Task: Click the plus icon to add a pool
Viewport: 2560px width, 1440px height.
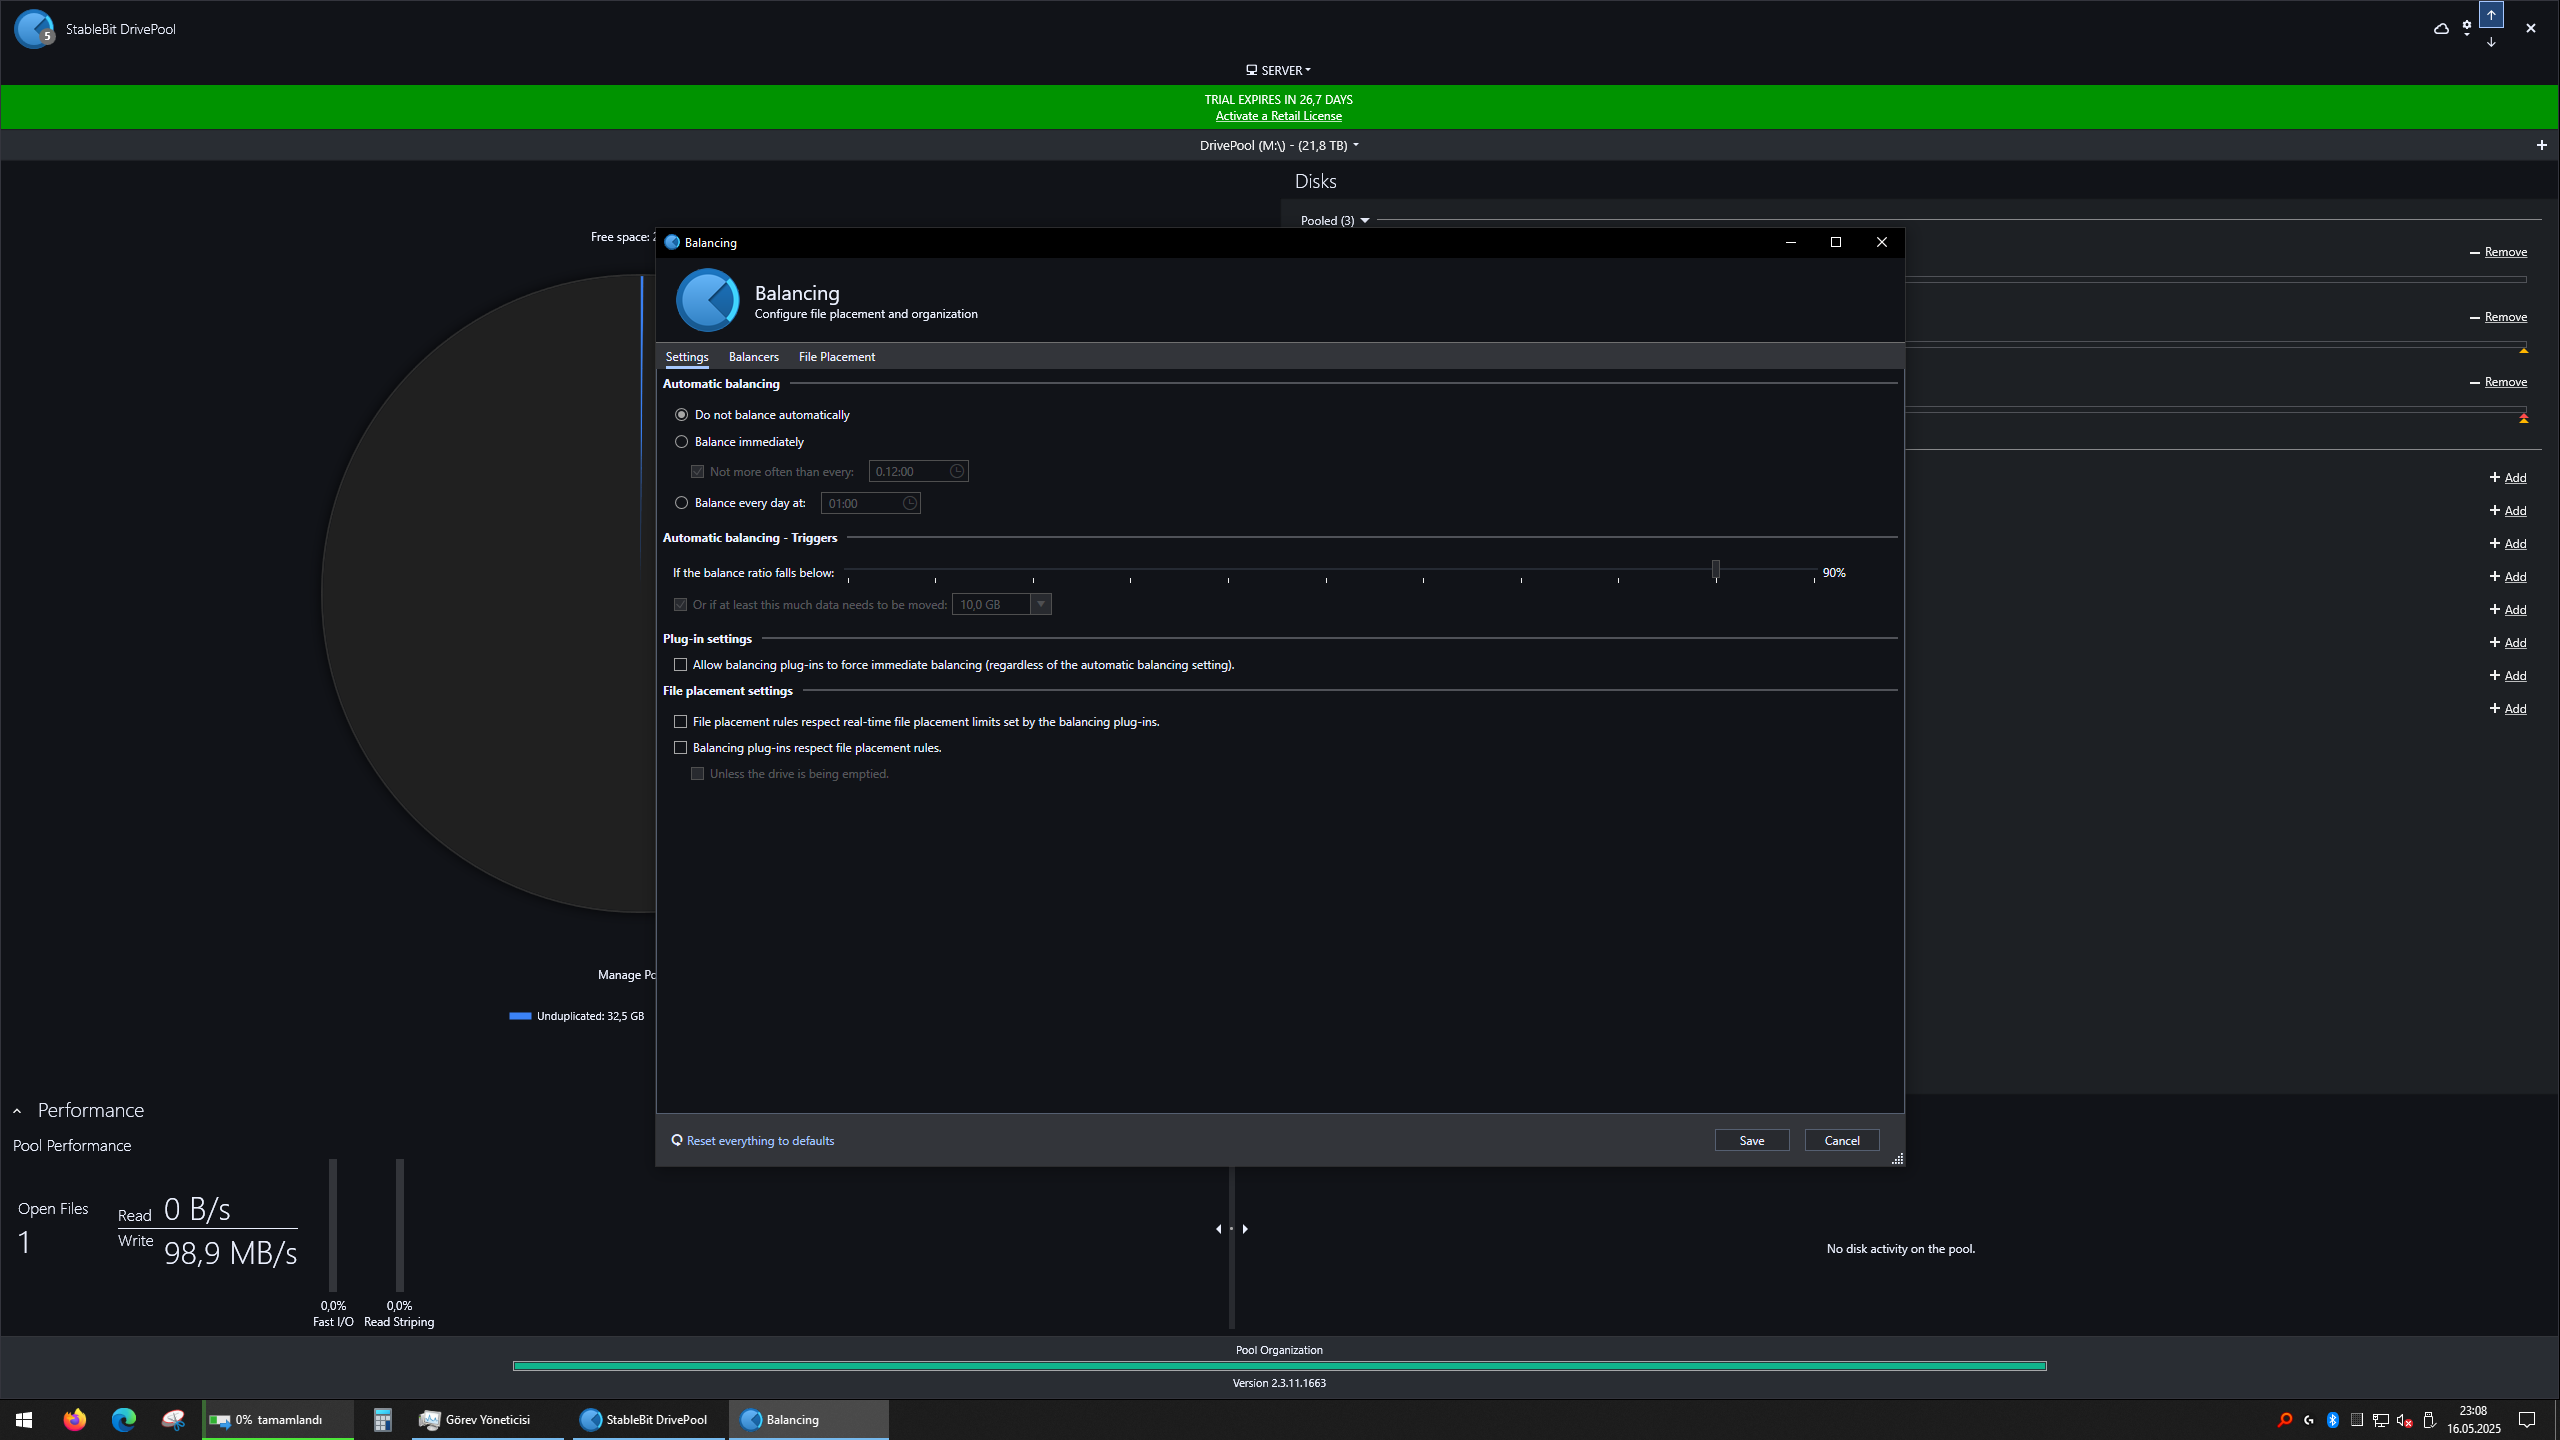Action: pyautogui.click(x=2541, y=145)
